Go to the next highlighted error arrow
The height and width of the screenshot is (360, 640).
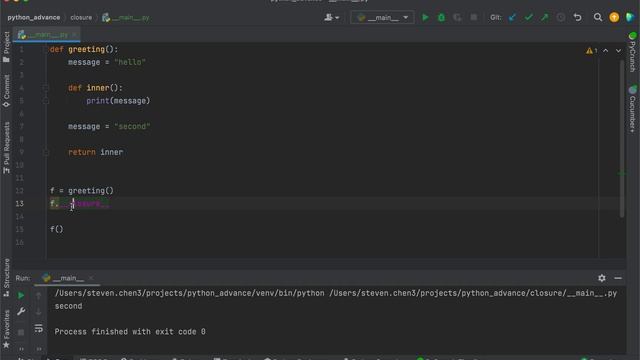coord(618,51)
